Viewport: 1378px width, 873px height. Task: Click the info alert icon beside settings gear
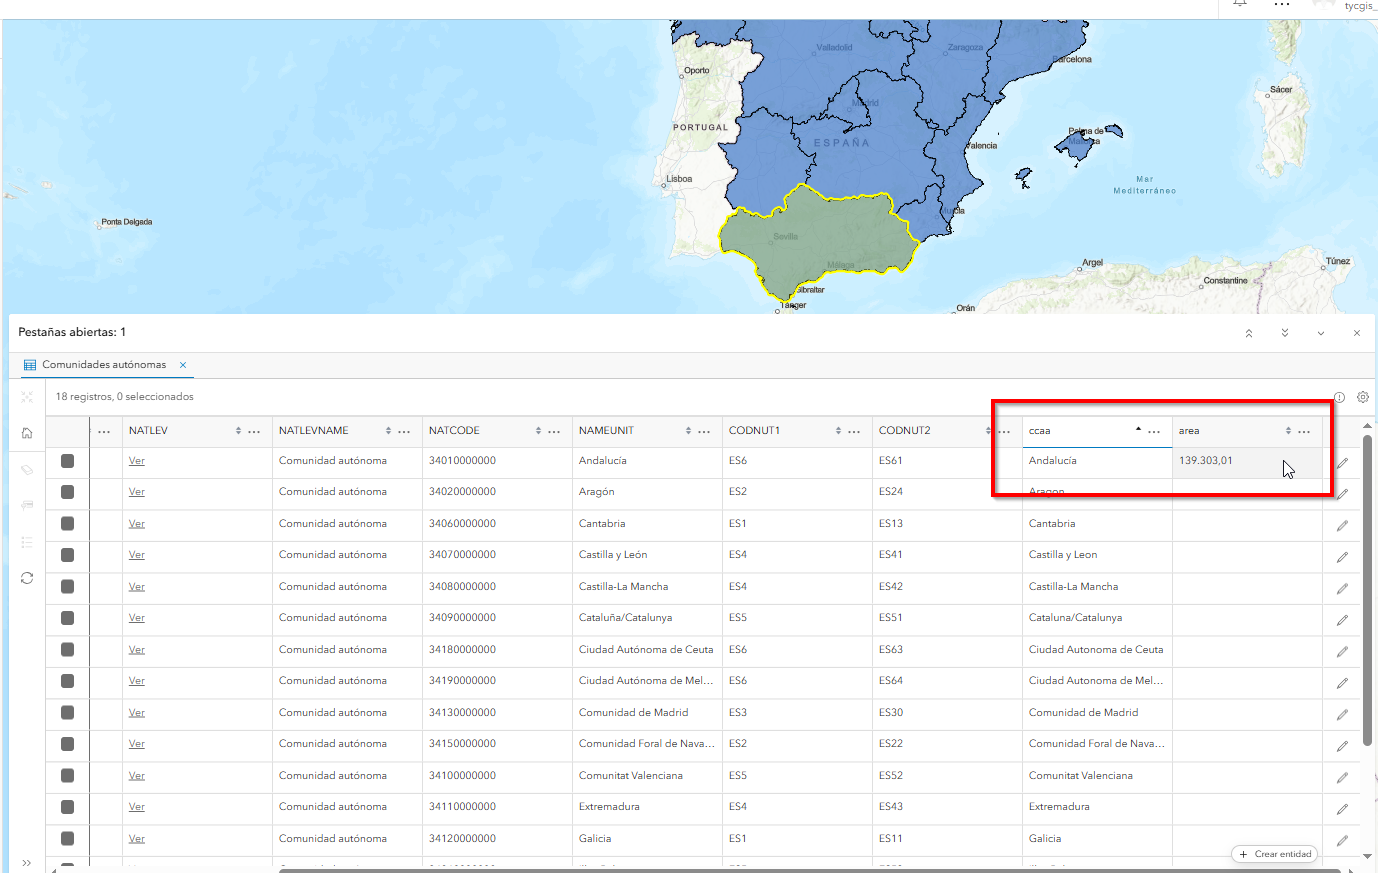(x=1339, y=397)
